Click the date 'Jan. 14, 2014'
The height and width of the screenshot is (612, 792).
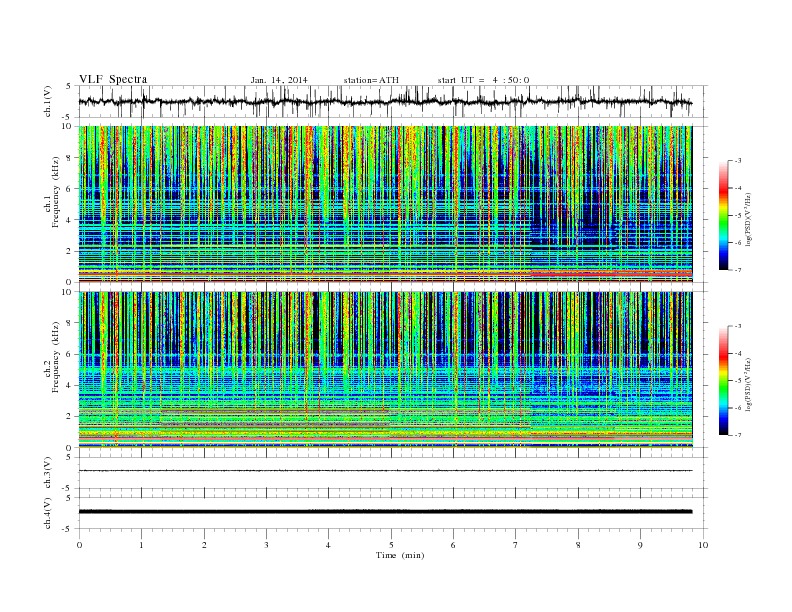[279, 80]
